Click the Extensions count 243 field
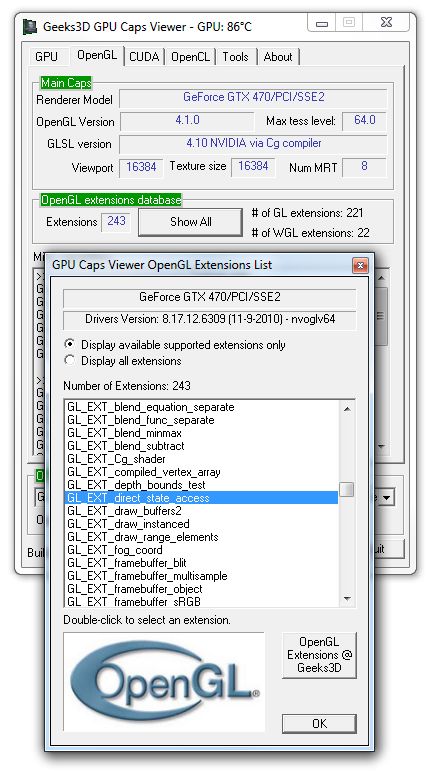This screenshot has width=427, height=771. (116, 222)
